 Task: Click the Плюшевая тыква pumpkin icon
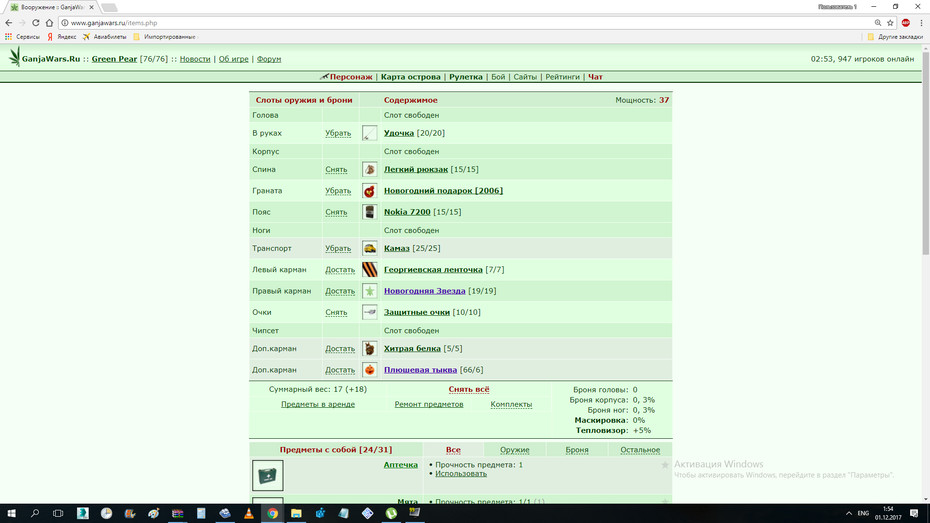(x=370, y=370)
